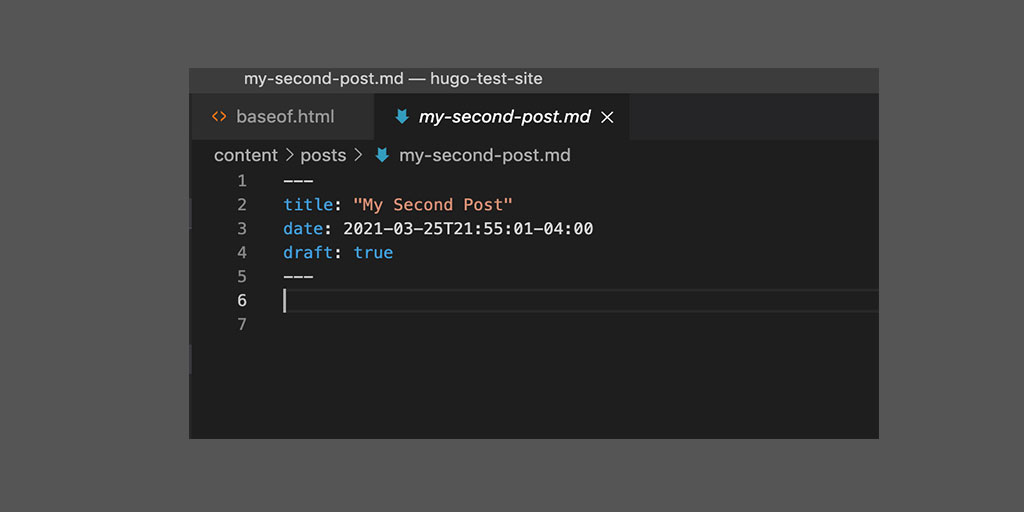Place cursor on the draft key
The image size is (1024, 512).
307,253
